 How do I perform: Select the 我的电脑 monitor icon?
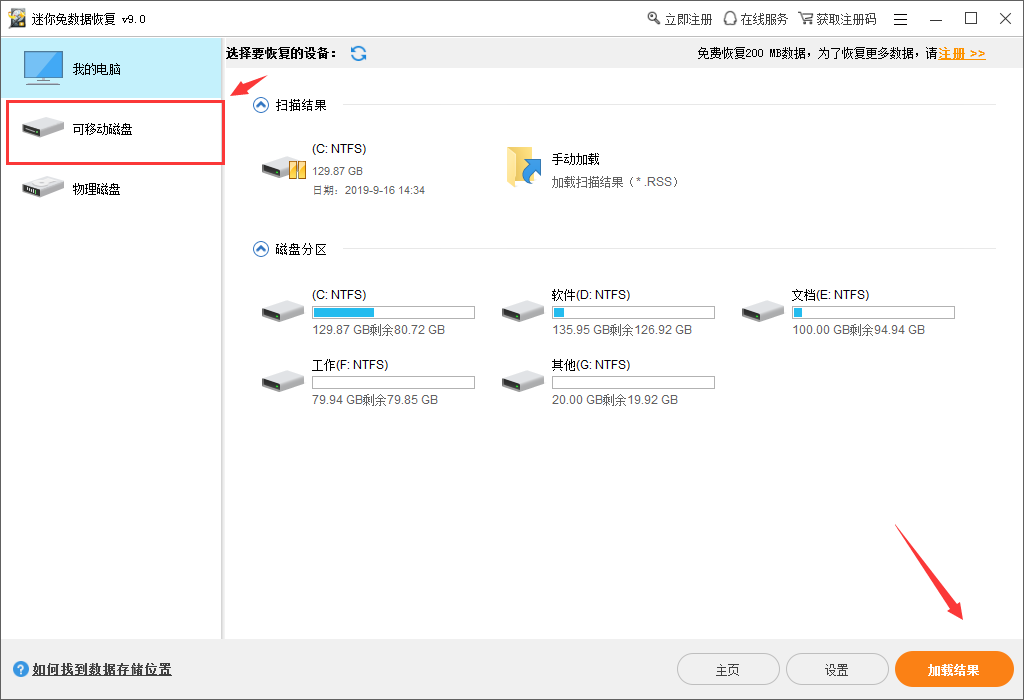click(43, 68)
